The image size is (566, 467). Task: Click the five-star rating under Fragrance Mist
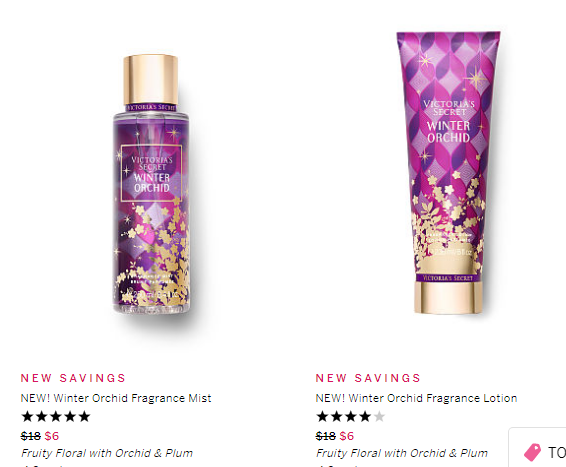click(56, 416)
